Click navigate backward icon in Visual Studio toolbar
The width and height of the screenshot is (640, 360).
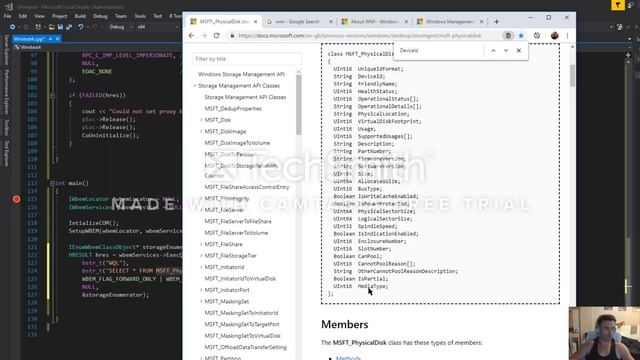pos(12,27)
